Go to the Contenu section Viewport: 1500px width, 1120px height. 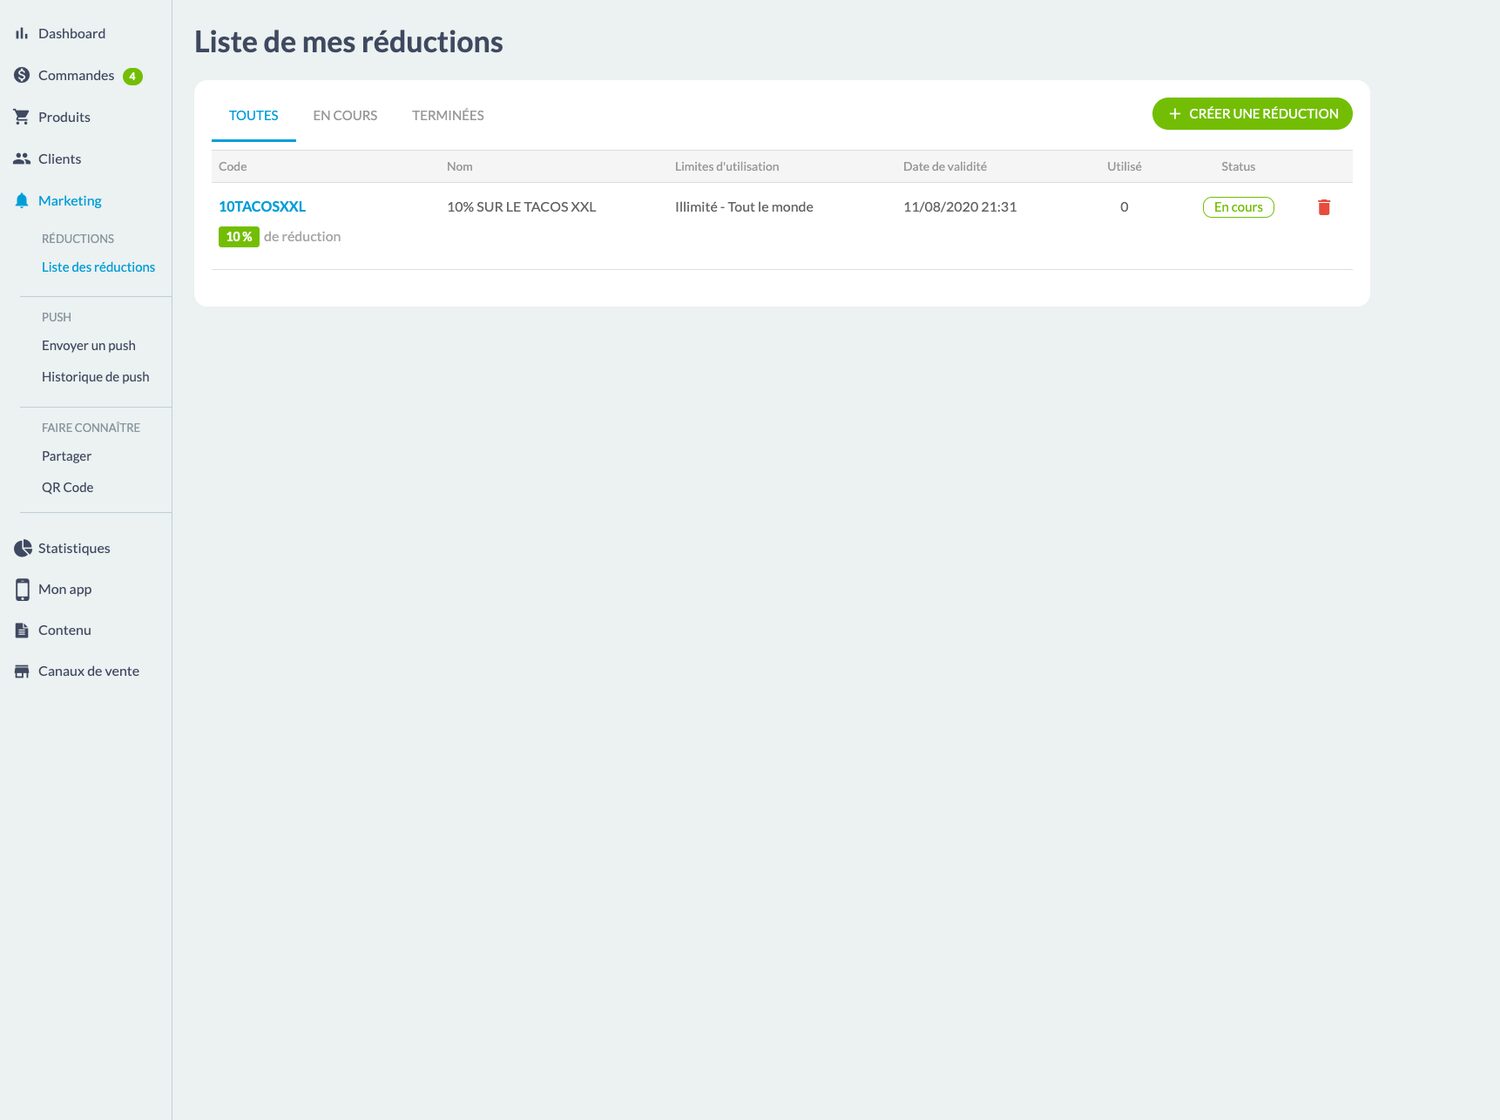pos(65,630)
